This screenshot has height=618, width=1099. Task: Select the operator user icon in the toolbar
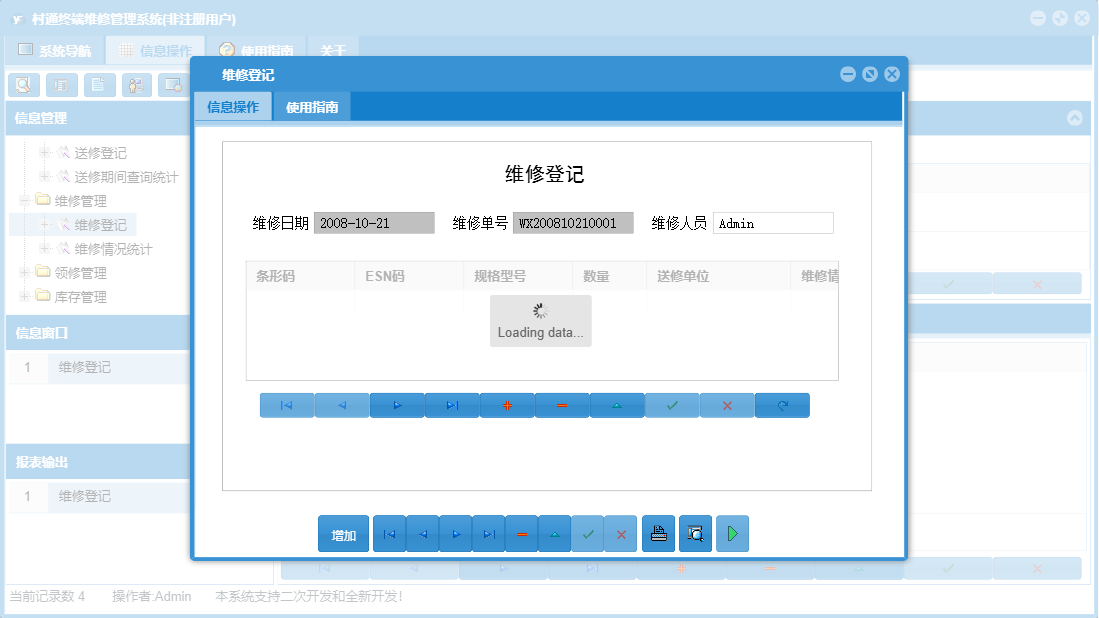pos(135,85)
